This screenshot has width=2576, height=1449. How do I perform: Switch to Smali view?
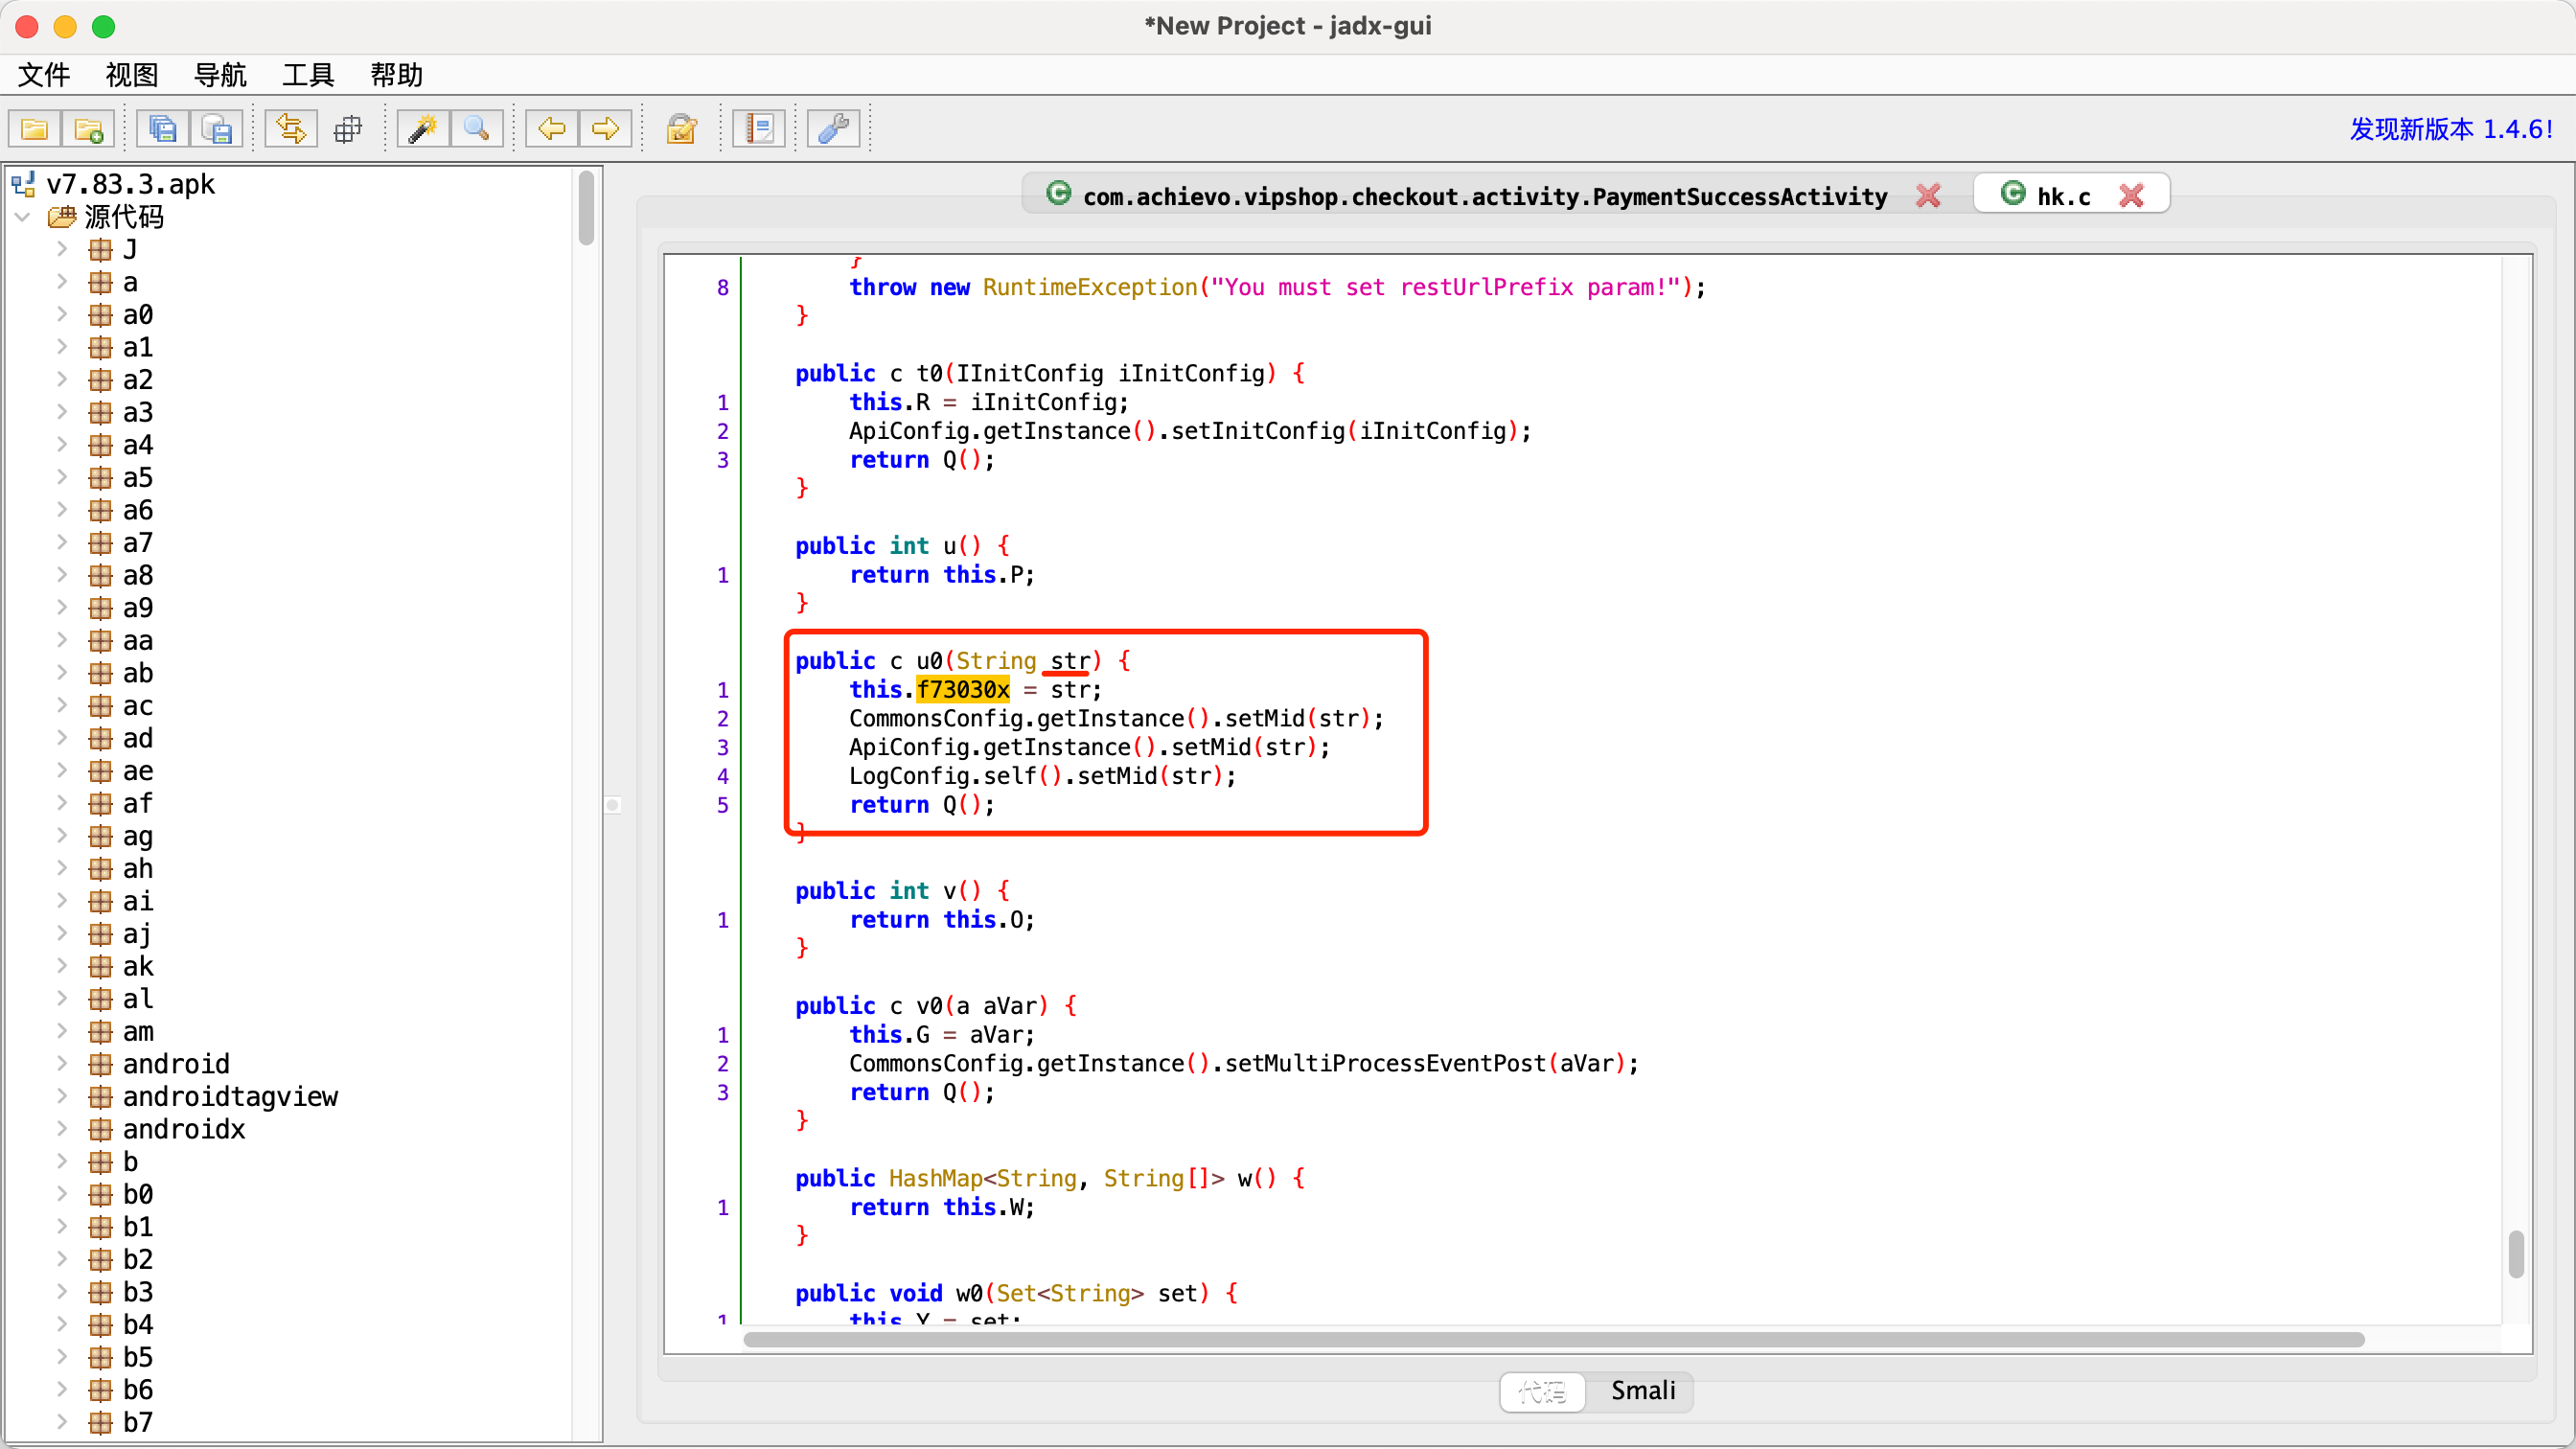point(1643,1391)
